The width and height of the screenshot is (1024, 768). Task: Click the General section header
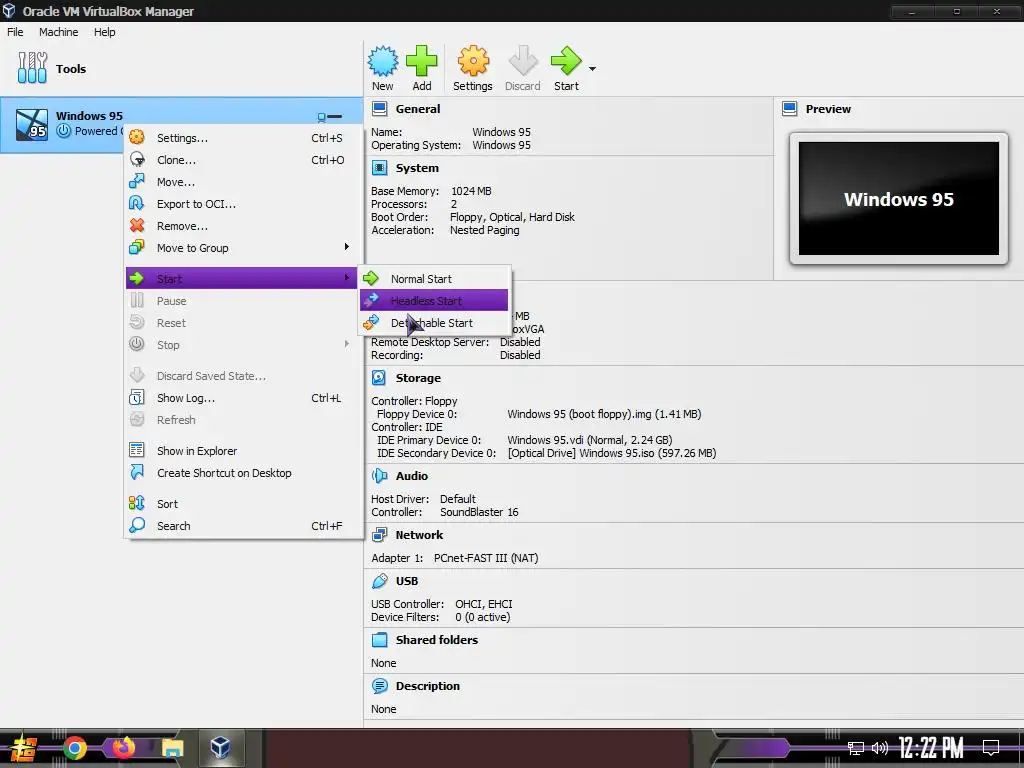tap(417, 109)
